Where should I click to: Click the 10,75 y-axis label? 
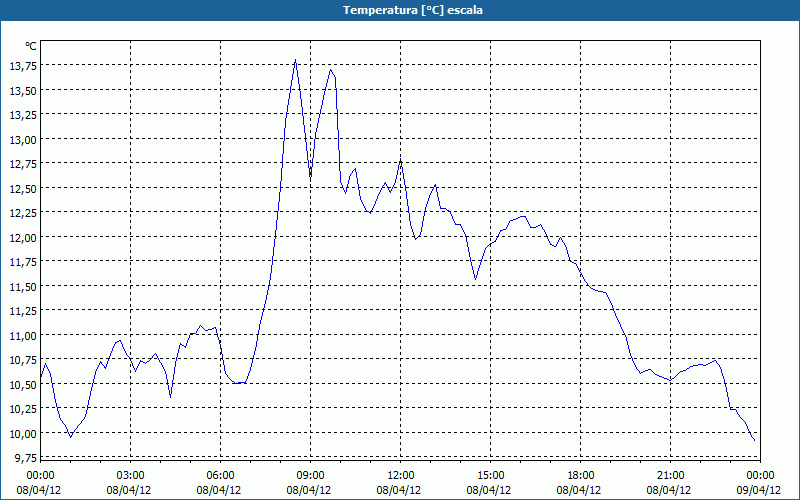coord(23,360)
